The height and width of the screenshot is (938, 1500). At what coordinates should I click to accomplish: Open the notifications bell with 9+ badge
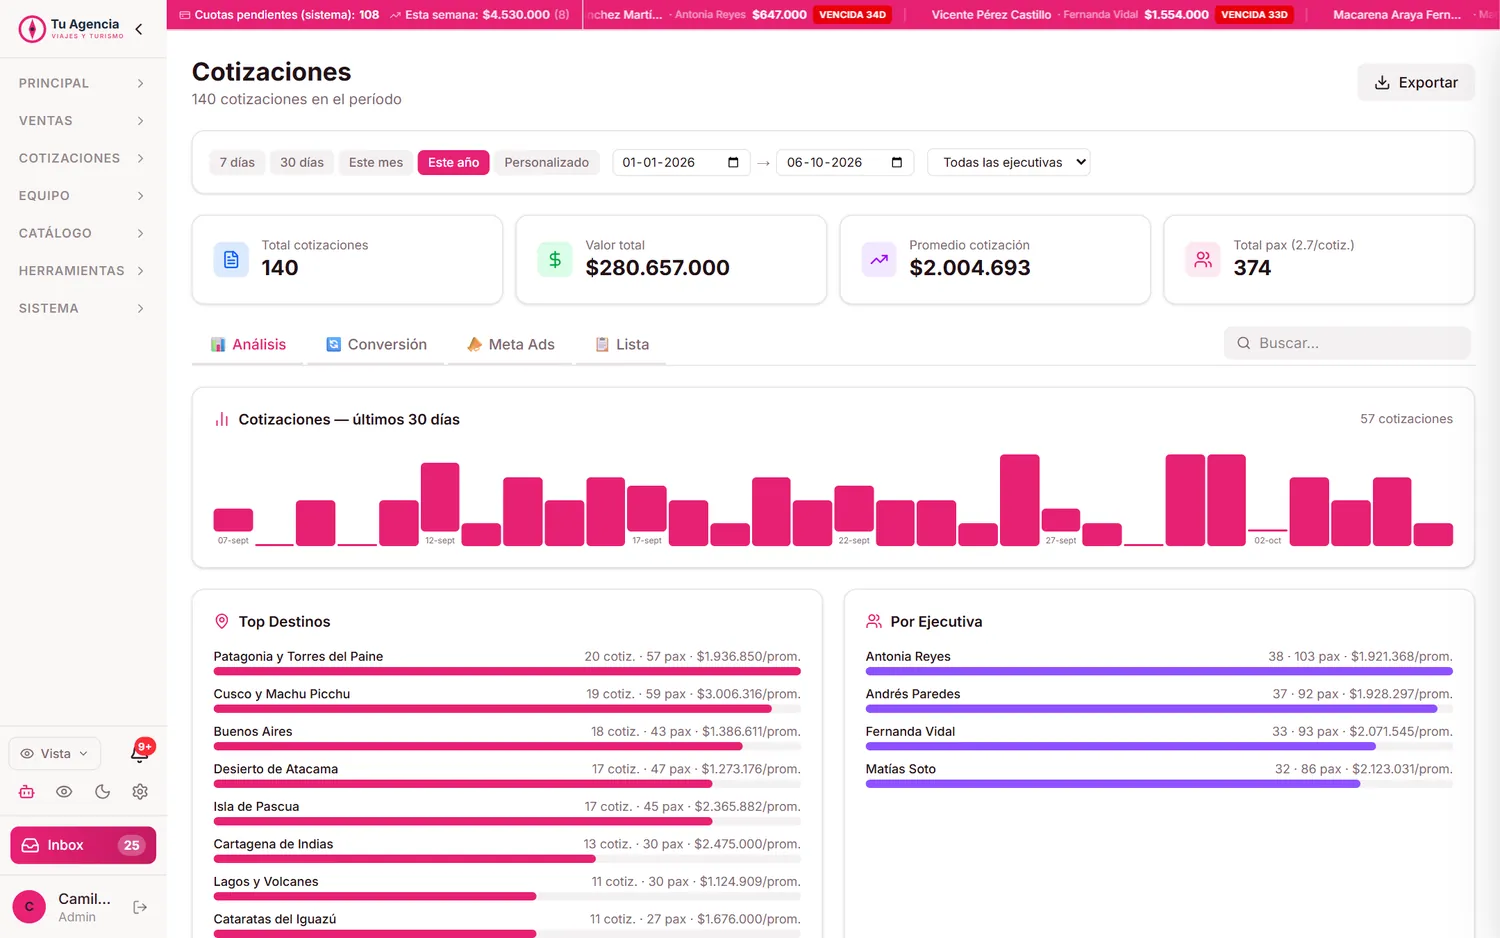[x=140, y=753]
